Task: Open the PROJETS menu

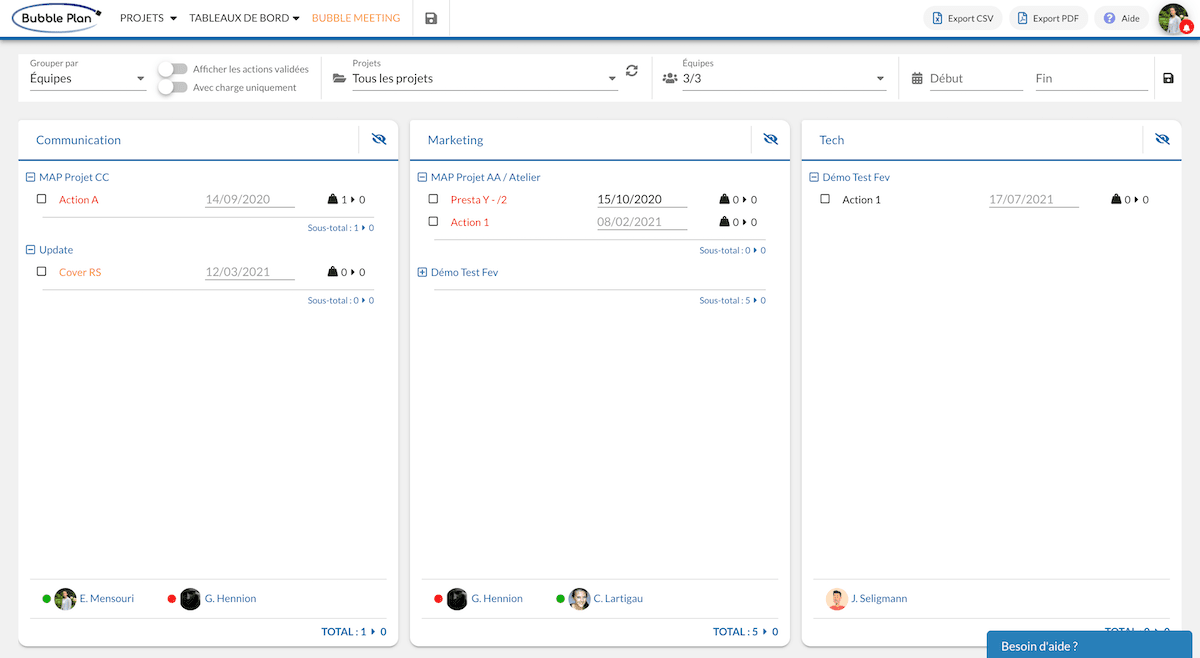Action: (148, 18)
